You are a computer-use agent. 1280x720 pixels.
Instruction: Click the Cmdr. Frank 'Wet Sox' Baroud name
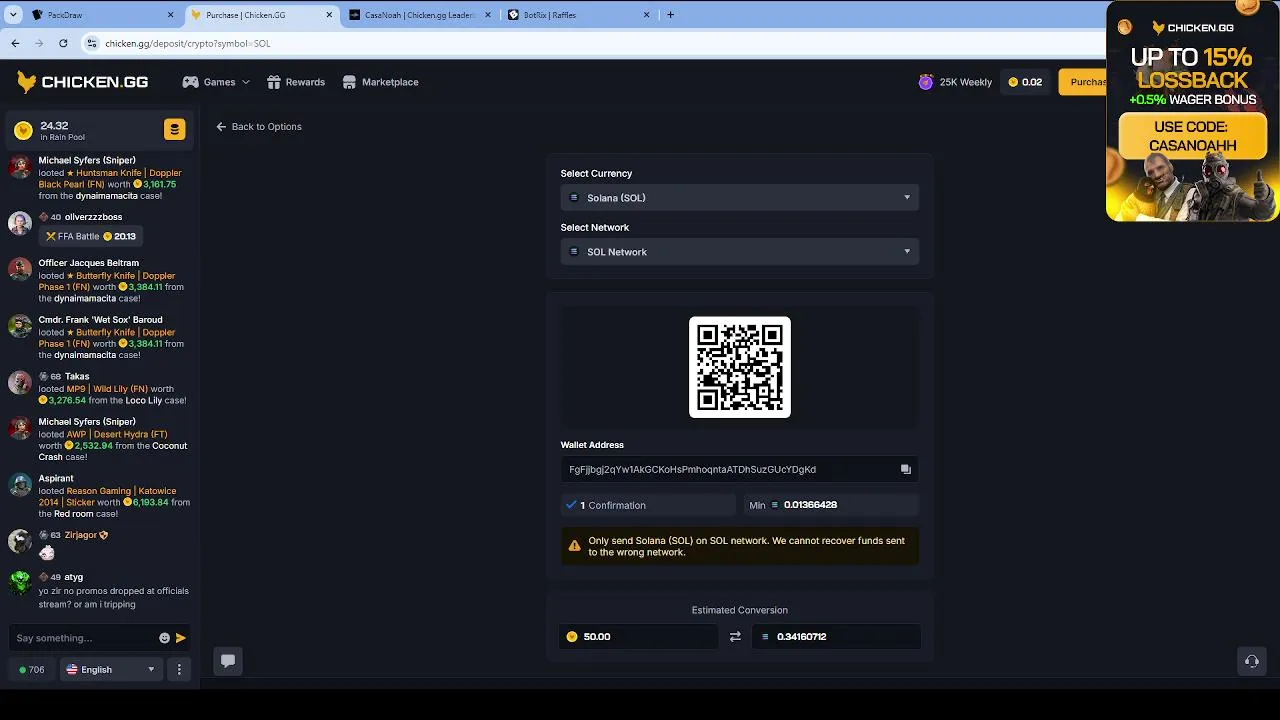tap(100, 320)
